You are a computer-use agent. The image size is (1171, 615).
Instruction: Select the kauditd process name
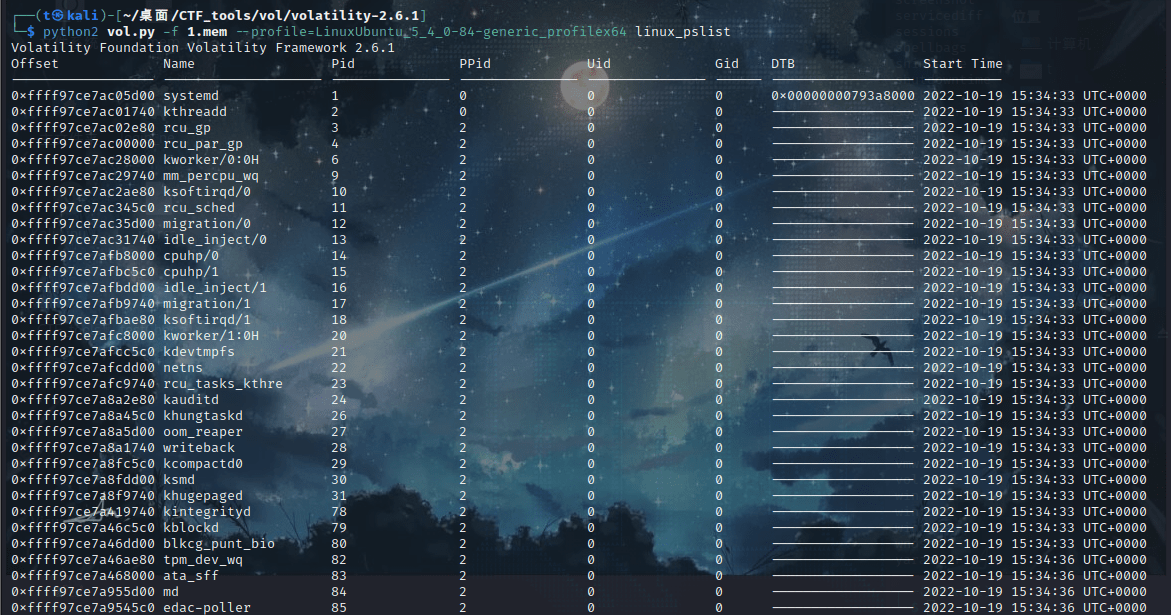[x=191, y=399]
